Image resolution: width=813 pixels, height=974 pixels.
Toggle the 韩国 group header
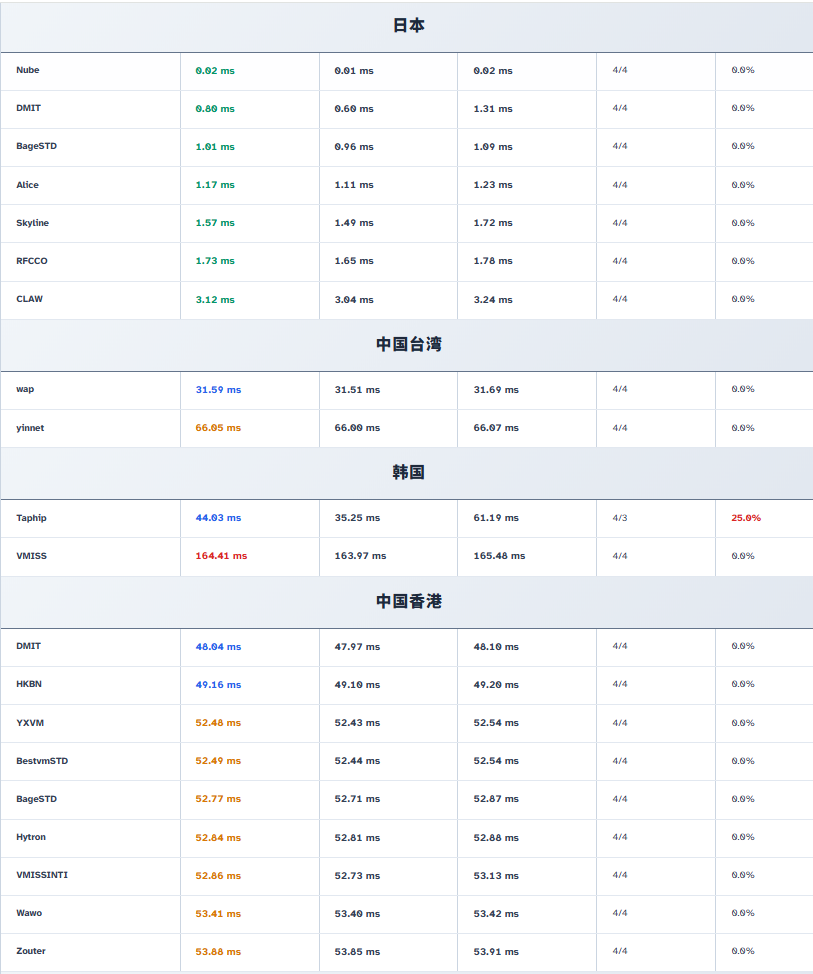(x=408, y=473)
